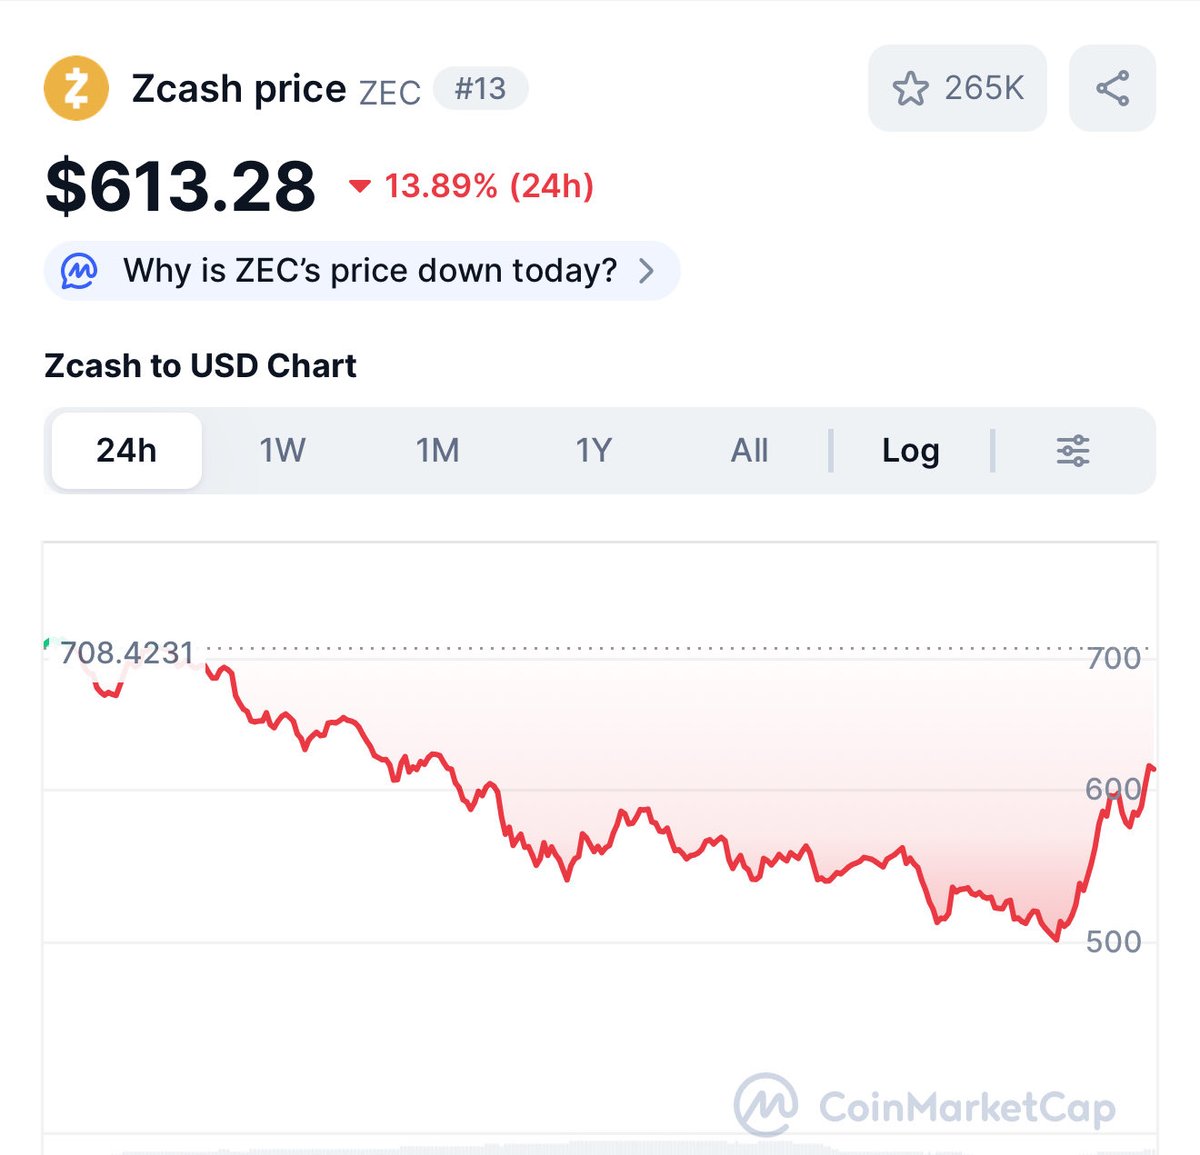Click the #13 rank badge
Viewport: 1200px width, 1155px height.
click(x=480, y=89)
